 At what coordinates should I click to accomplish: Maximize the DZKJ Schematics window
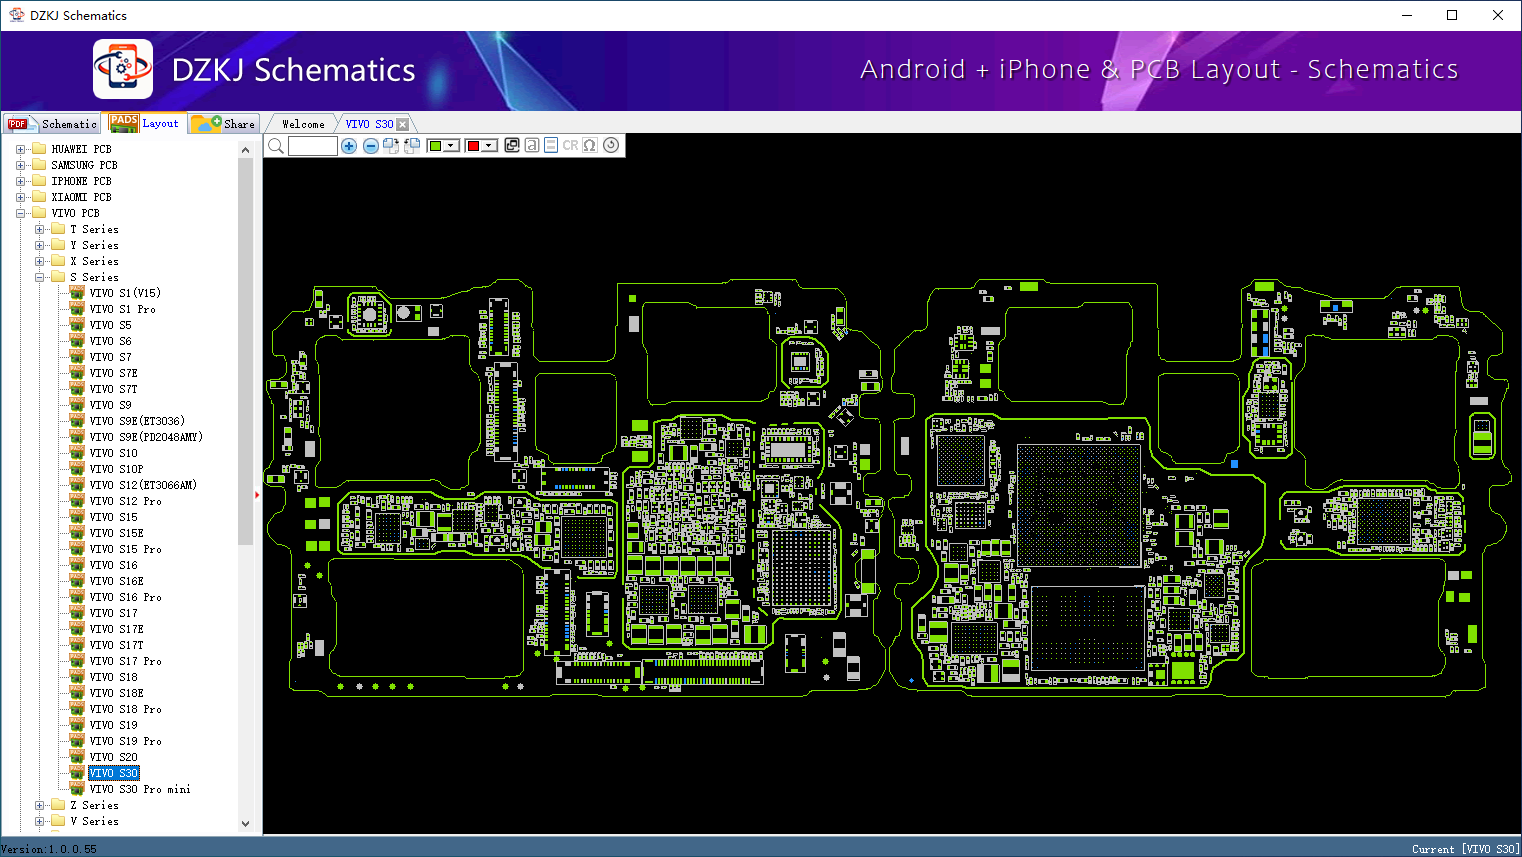tap(1452, 15)
